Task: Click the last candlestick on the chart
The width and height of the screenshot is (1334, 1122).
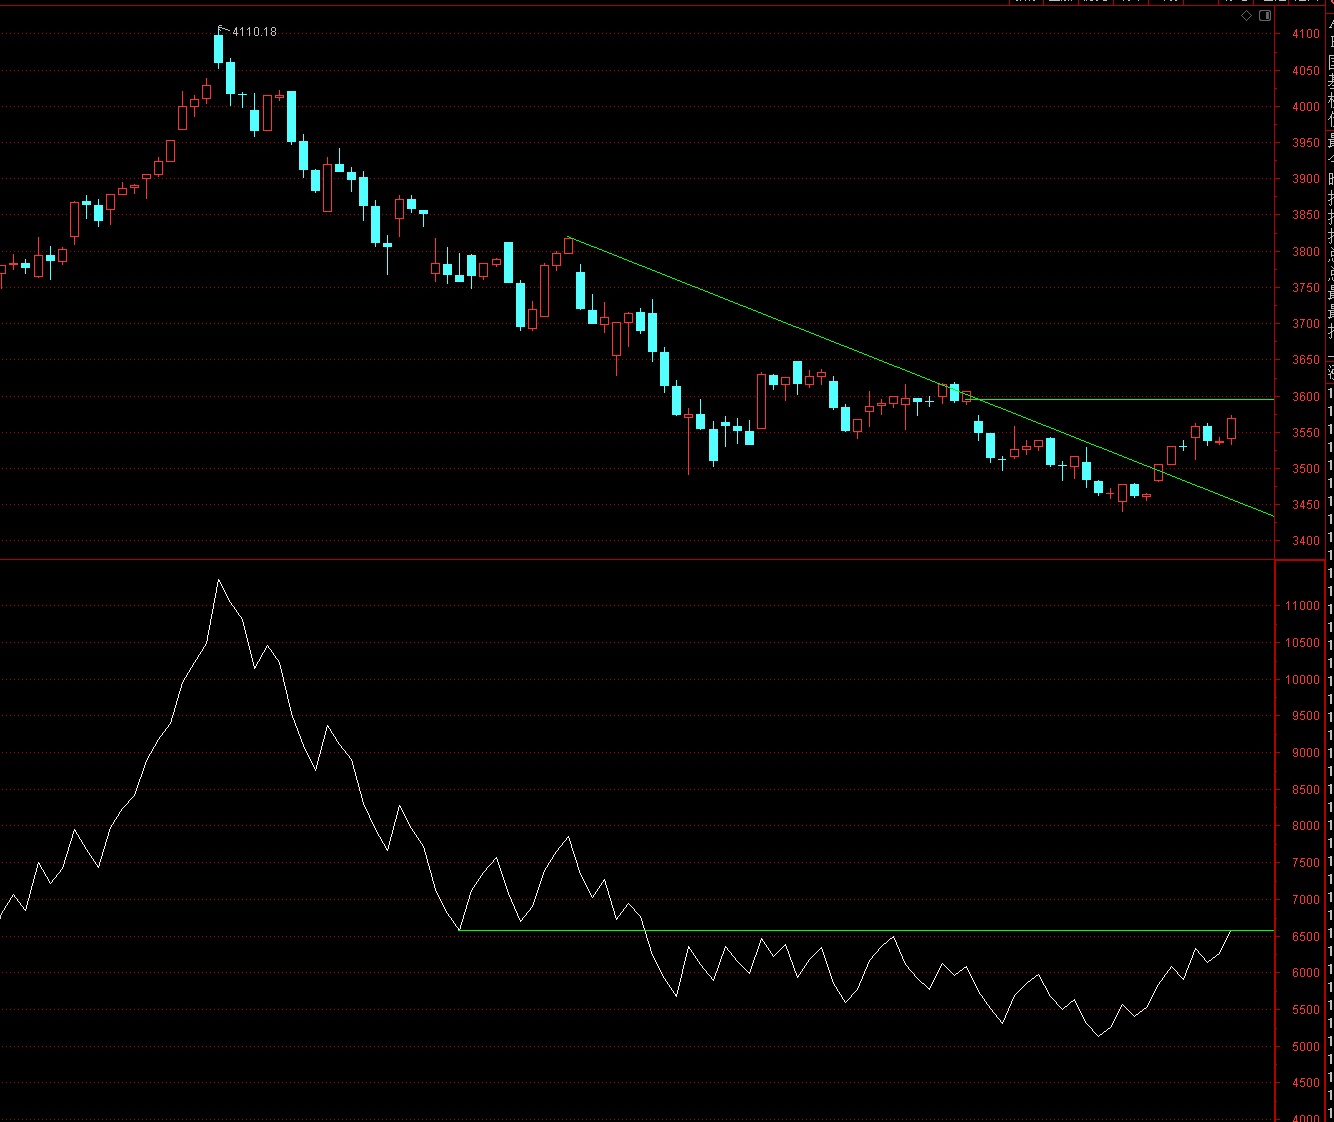Action: (x=1231, y=429)
